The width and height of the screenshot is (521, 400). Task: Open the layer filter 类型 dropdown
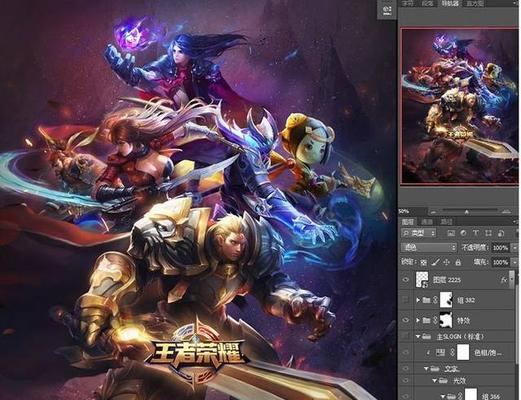(x=419, y=233)
